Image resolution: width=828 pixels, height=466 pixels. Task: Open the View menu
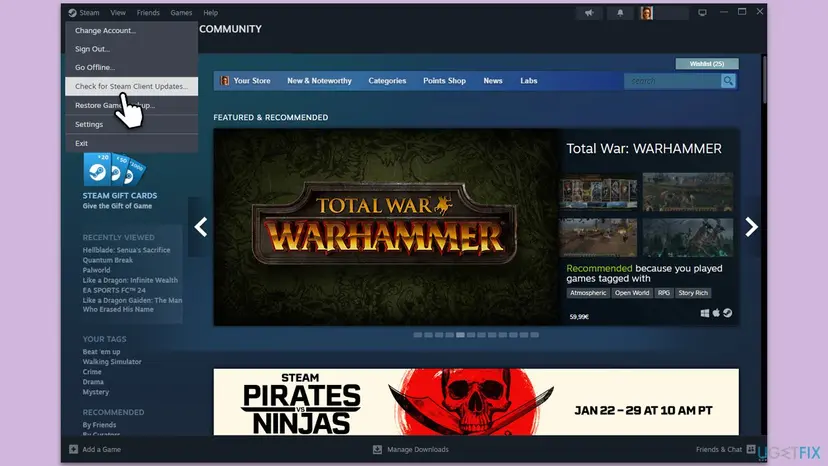(118, 13)
